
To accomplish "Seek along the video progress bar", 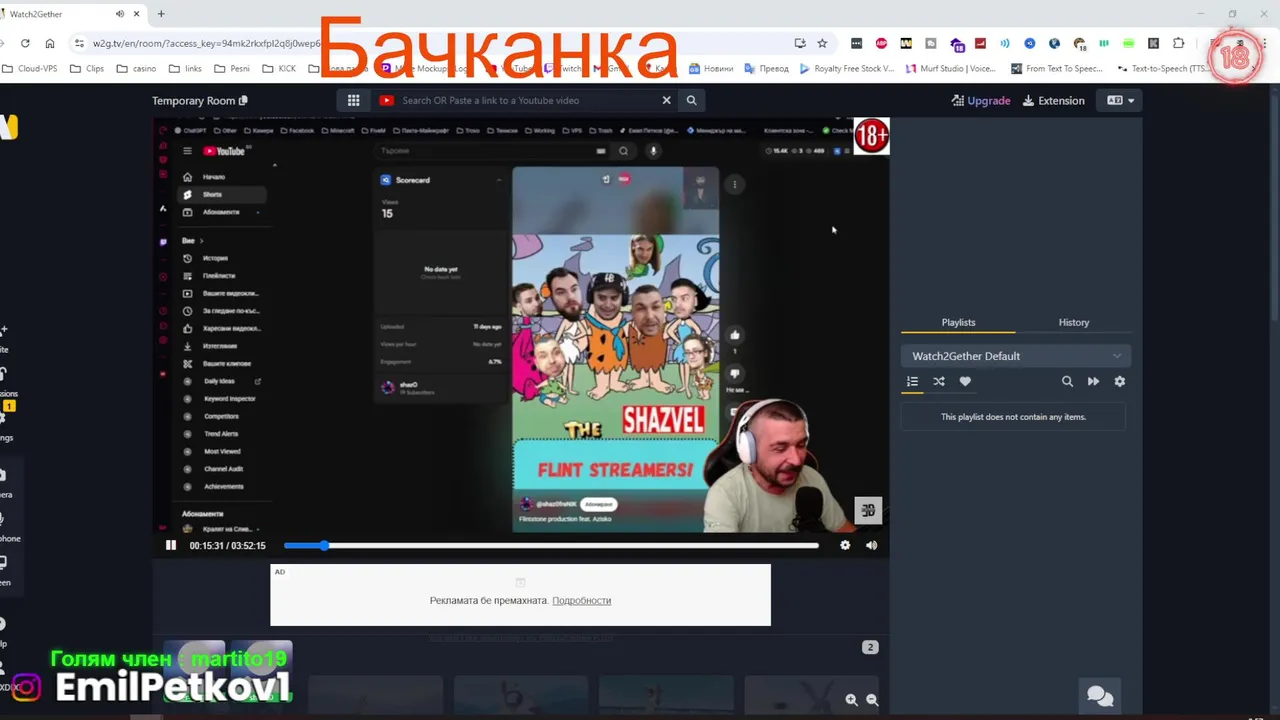I will tap(551, 545).
